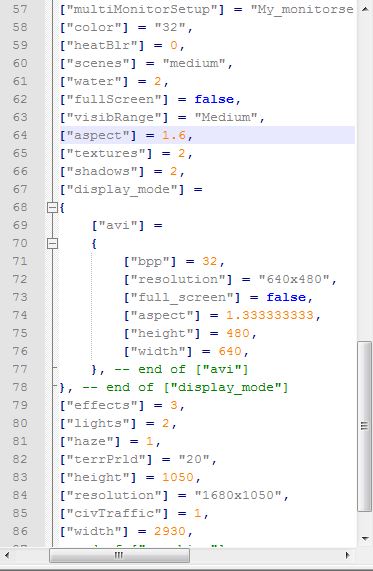
Task: Collapse the display_mode fold marker on line 68
Action: tap(52, 208)
